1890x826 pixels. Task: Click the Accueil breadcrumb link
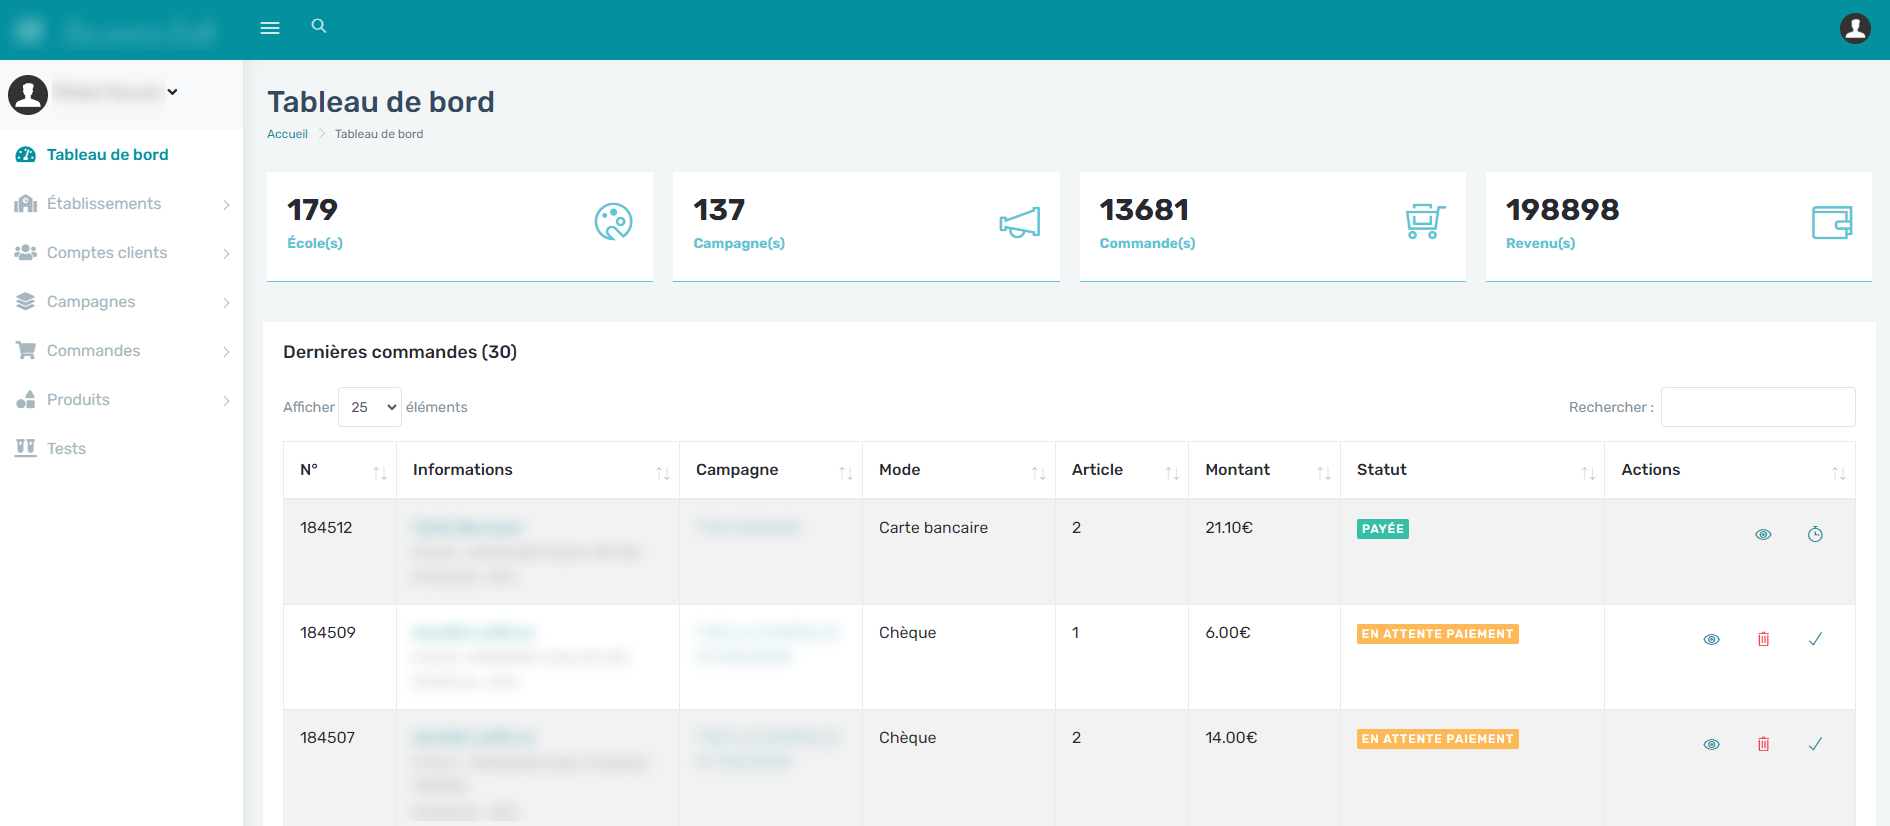tap(287, 134)
